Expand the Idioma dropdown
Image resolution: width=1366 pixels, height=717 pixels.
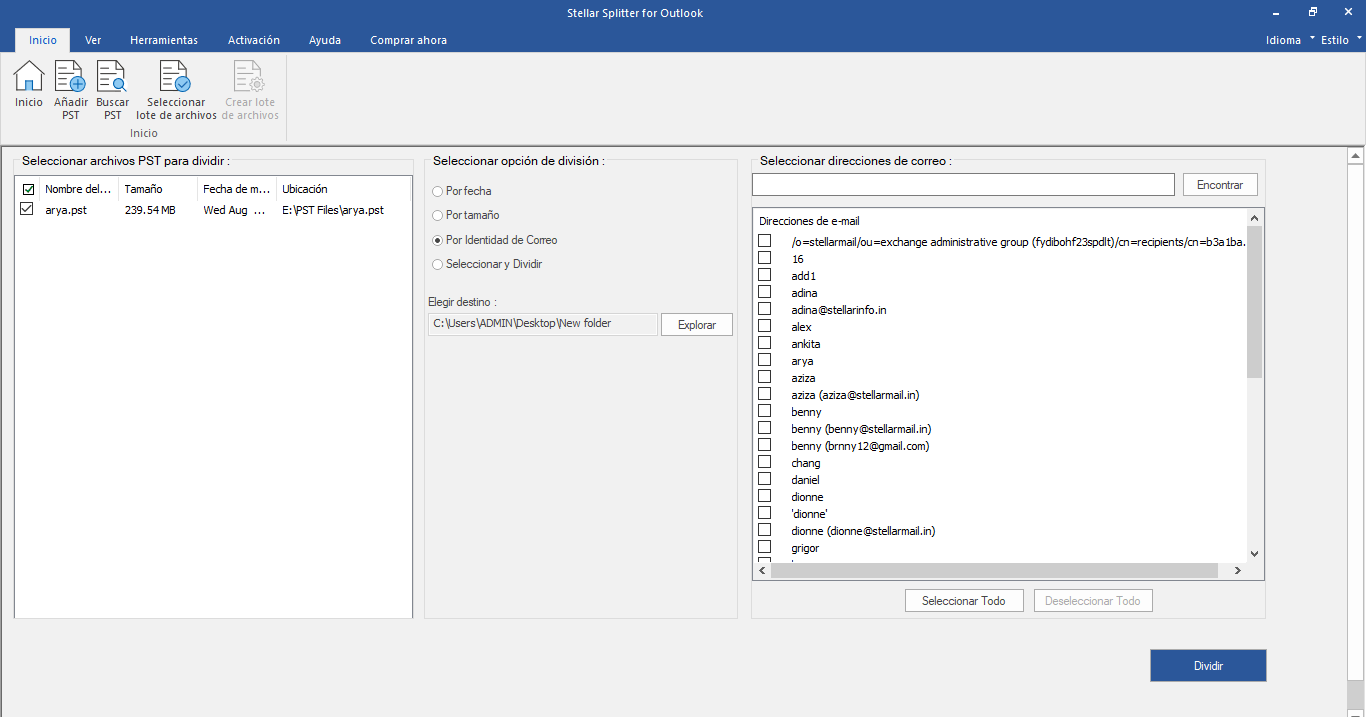[1290, 40]
